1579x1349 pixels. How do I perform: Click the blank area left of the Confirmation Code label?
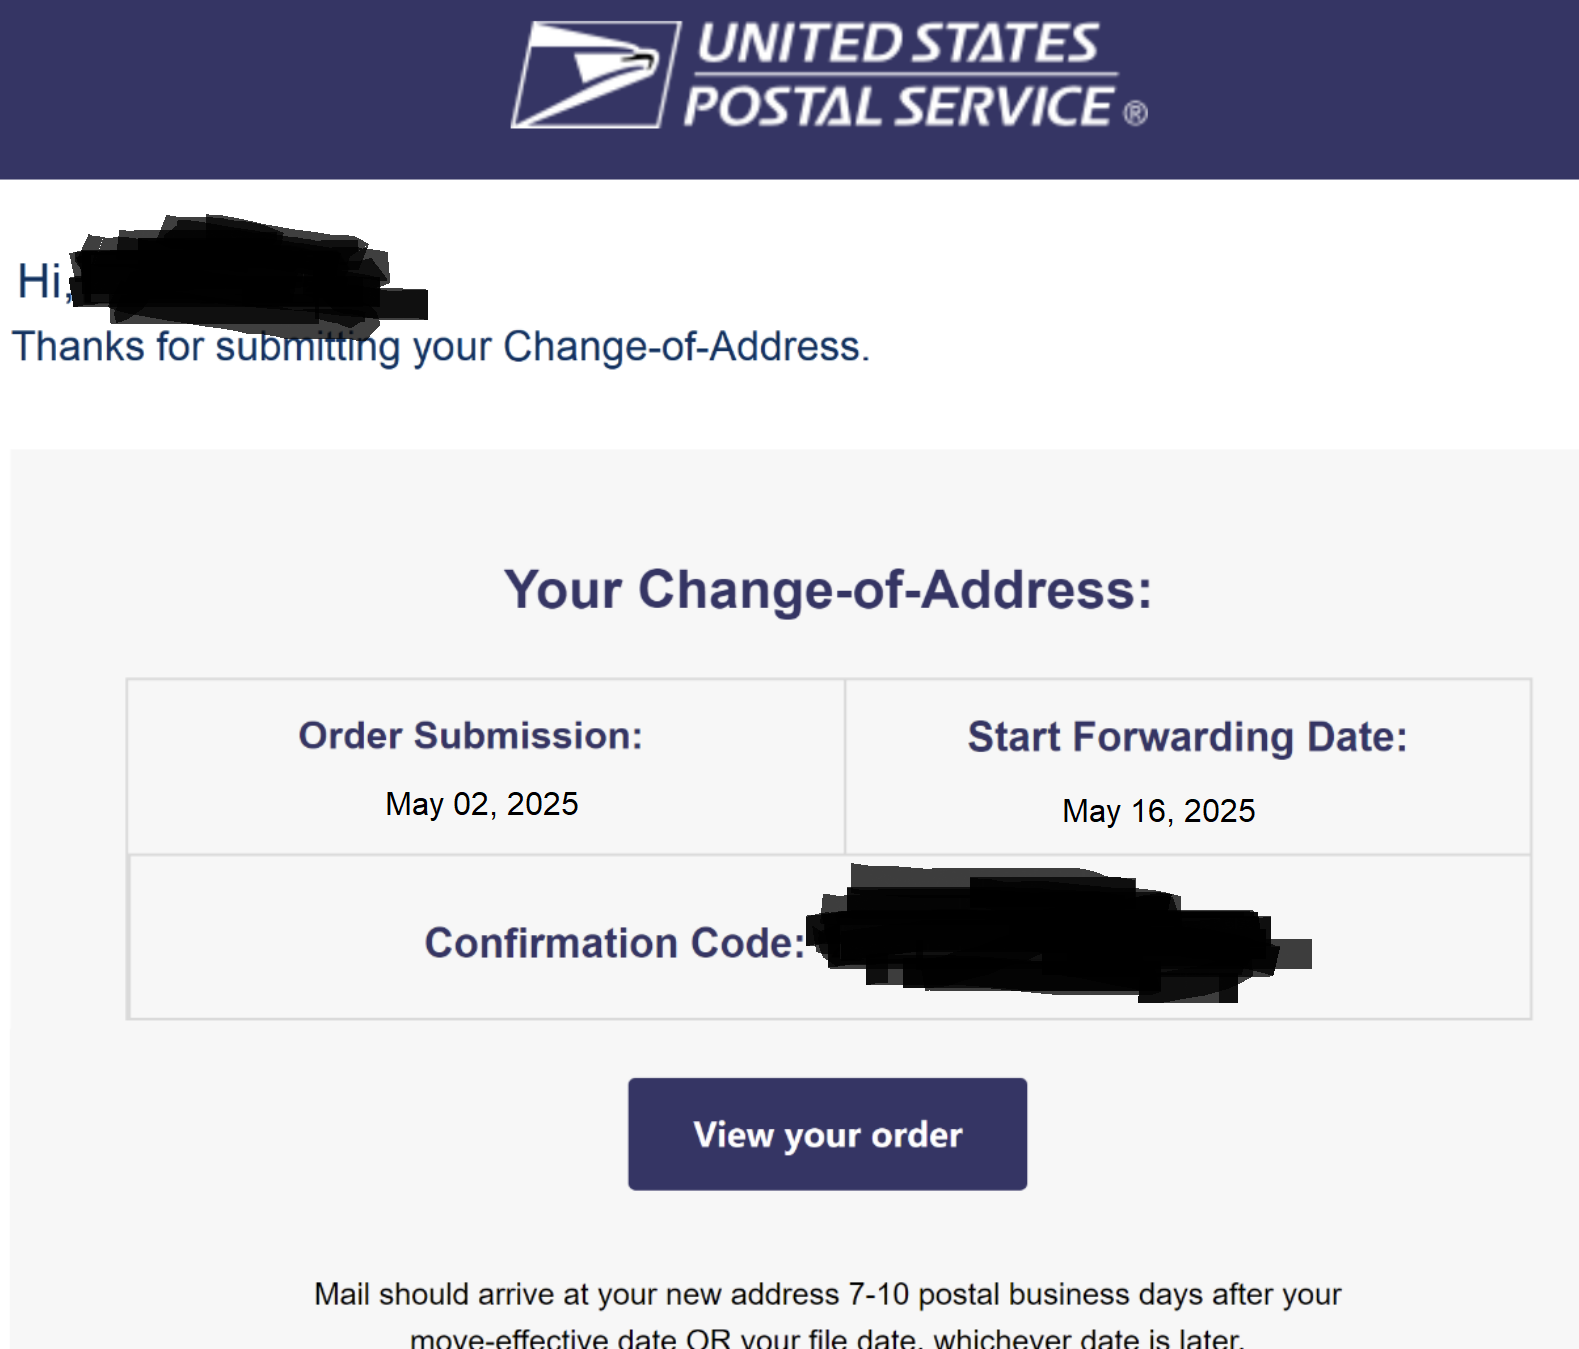(275, 938)
